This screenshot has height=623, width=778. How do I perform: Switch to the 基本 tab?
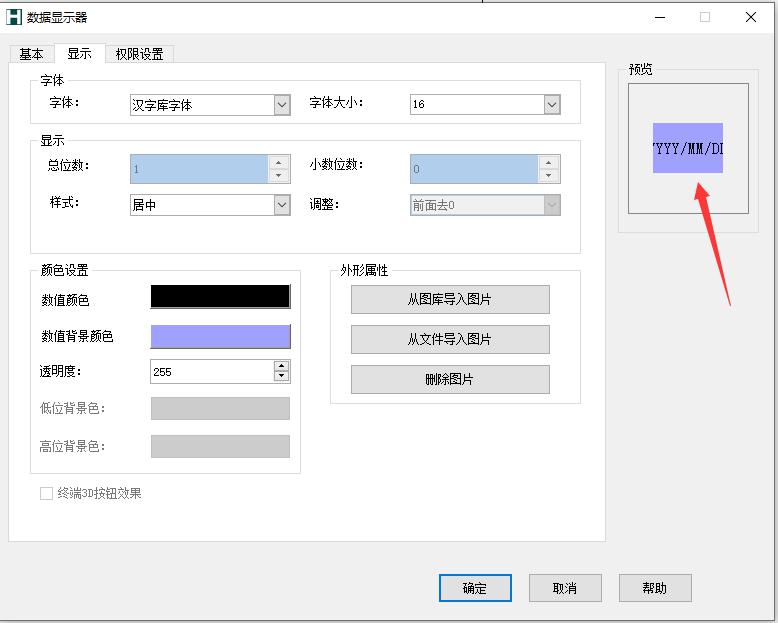tap(31, 54)
